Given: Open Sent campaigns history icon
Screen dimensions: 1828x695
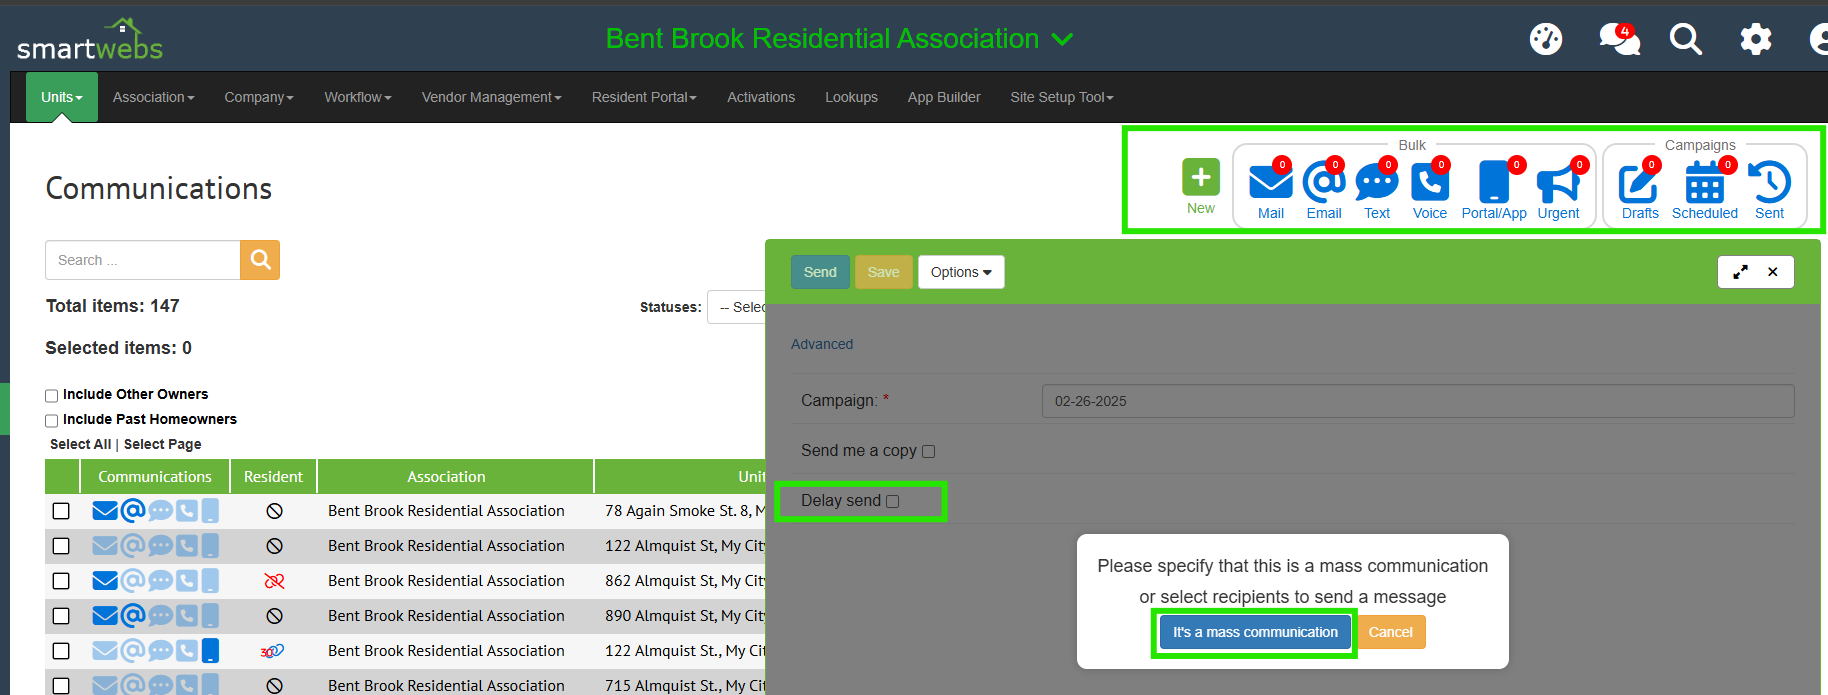Looking at the screenshot, I should coord(1769,183).
